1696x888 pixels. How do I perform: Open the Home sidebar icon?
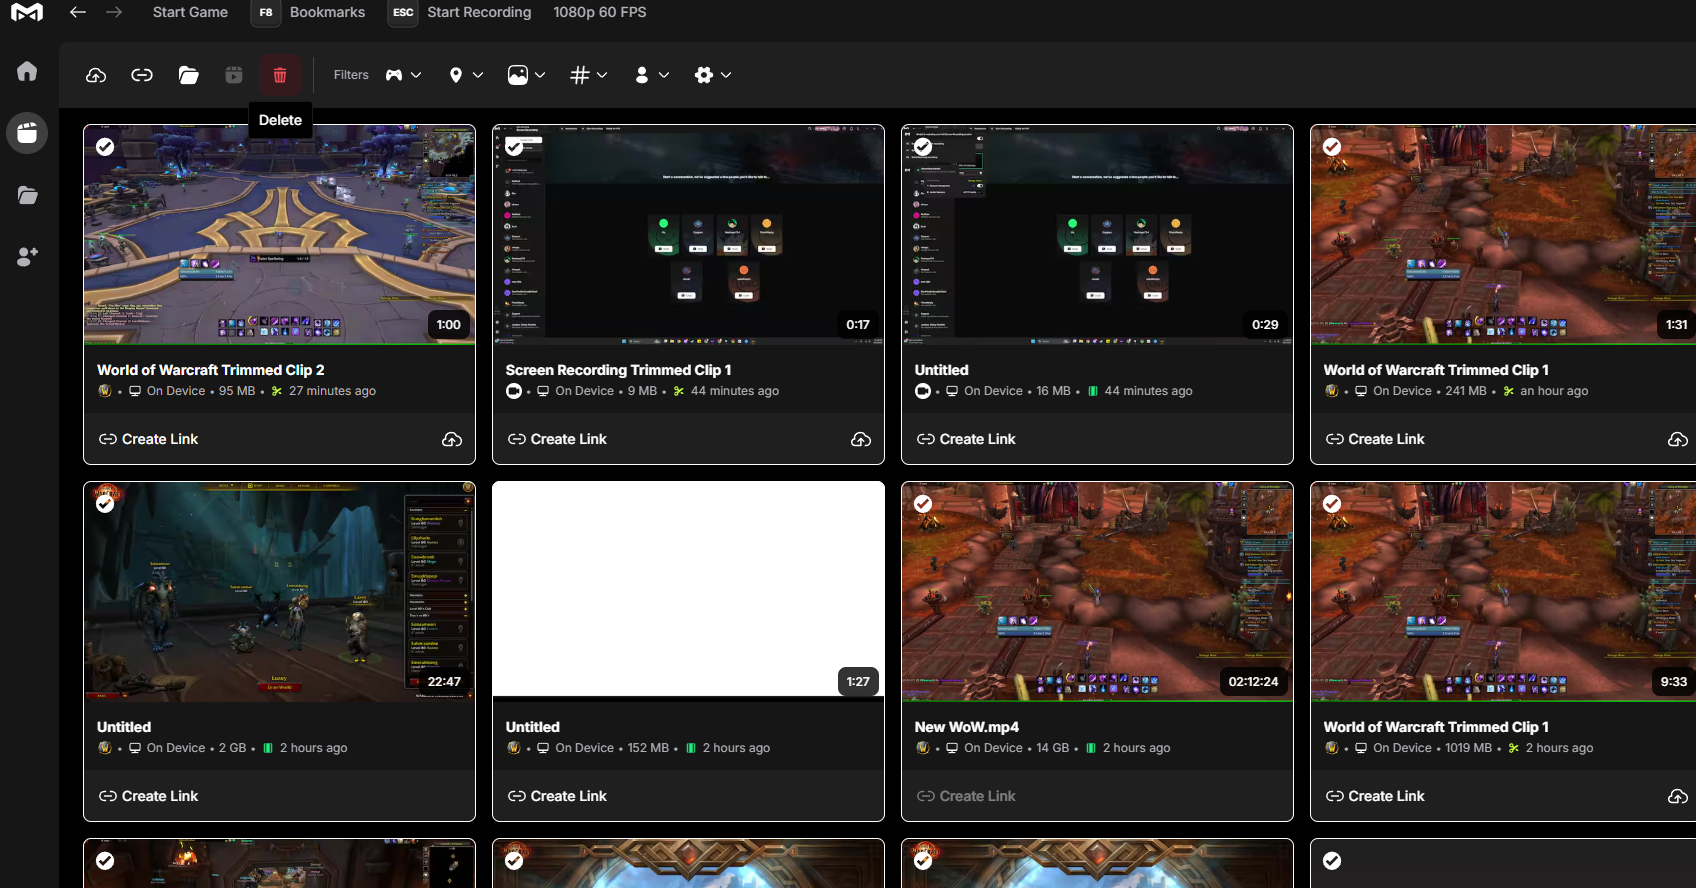[x=27, y=71]
